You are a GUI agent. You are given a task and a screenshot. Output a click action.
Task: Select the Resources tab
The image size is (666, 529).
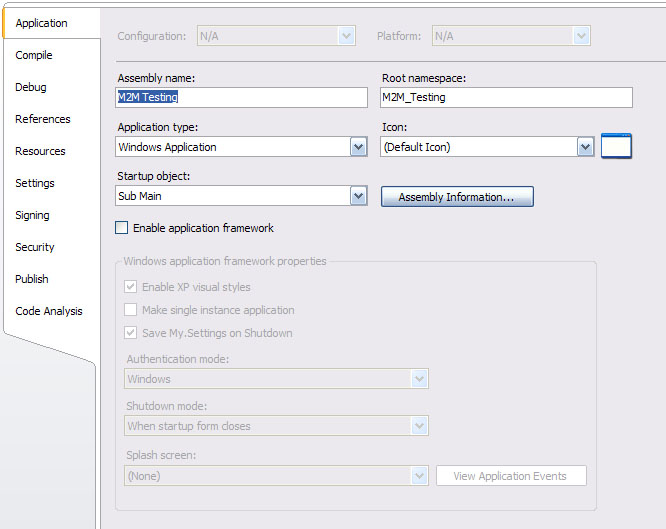[x=40, y=151]
